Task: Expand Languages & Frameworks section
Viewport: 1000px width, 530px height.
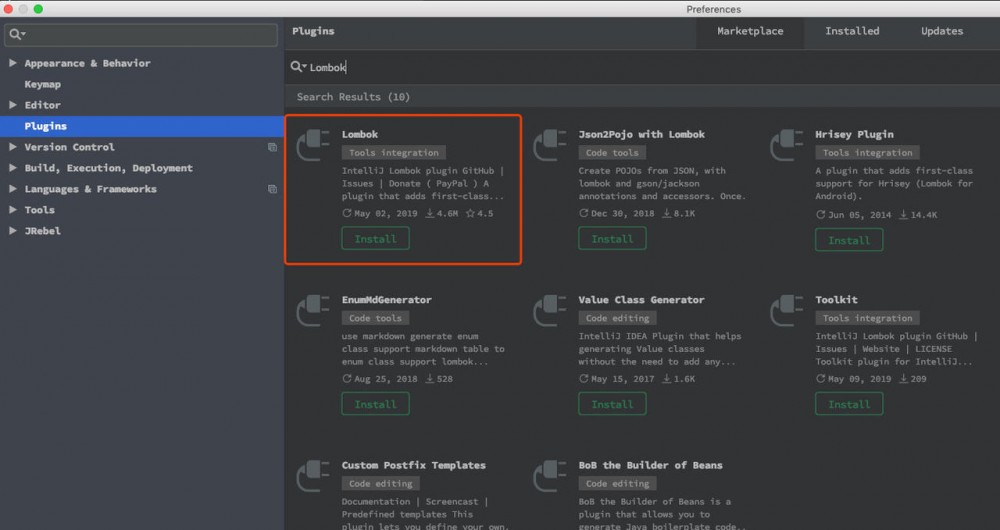Action: click(x=13, y=189)
